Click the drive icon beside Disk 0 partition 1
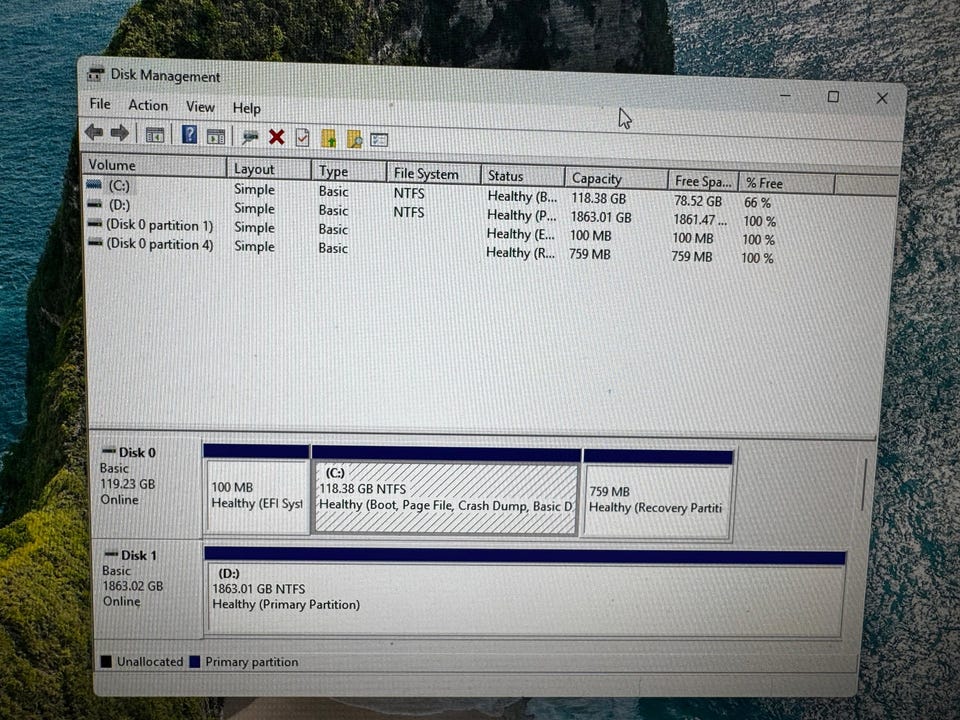 [95, 223]
